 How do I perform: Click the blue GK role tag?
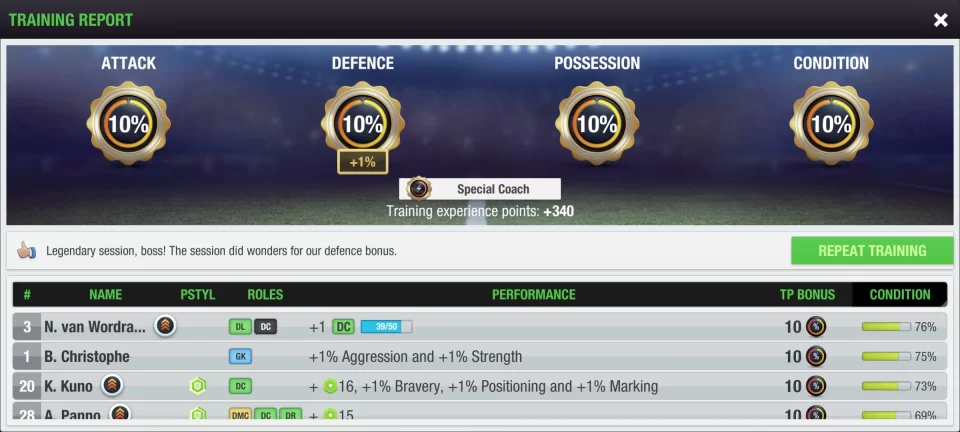(x=240, y=357)
